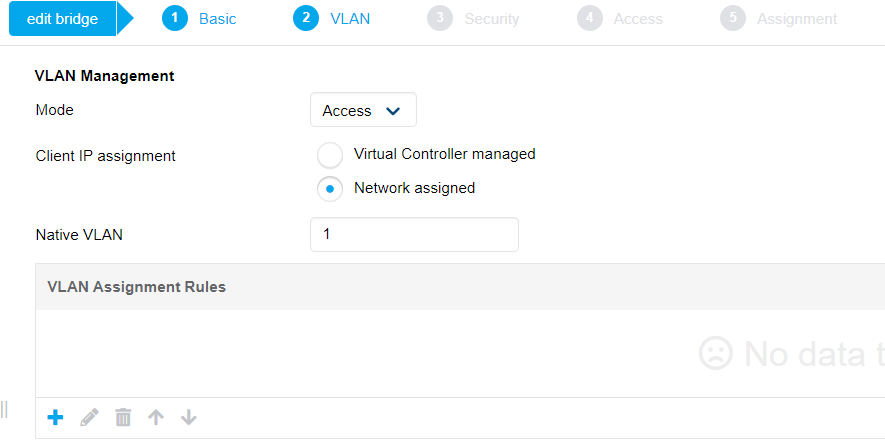Click the step 3 circle icon
The height and width of the screenshot is (445, 885).
tap(440, 19)
